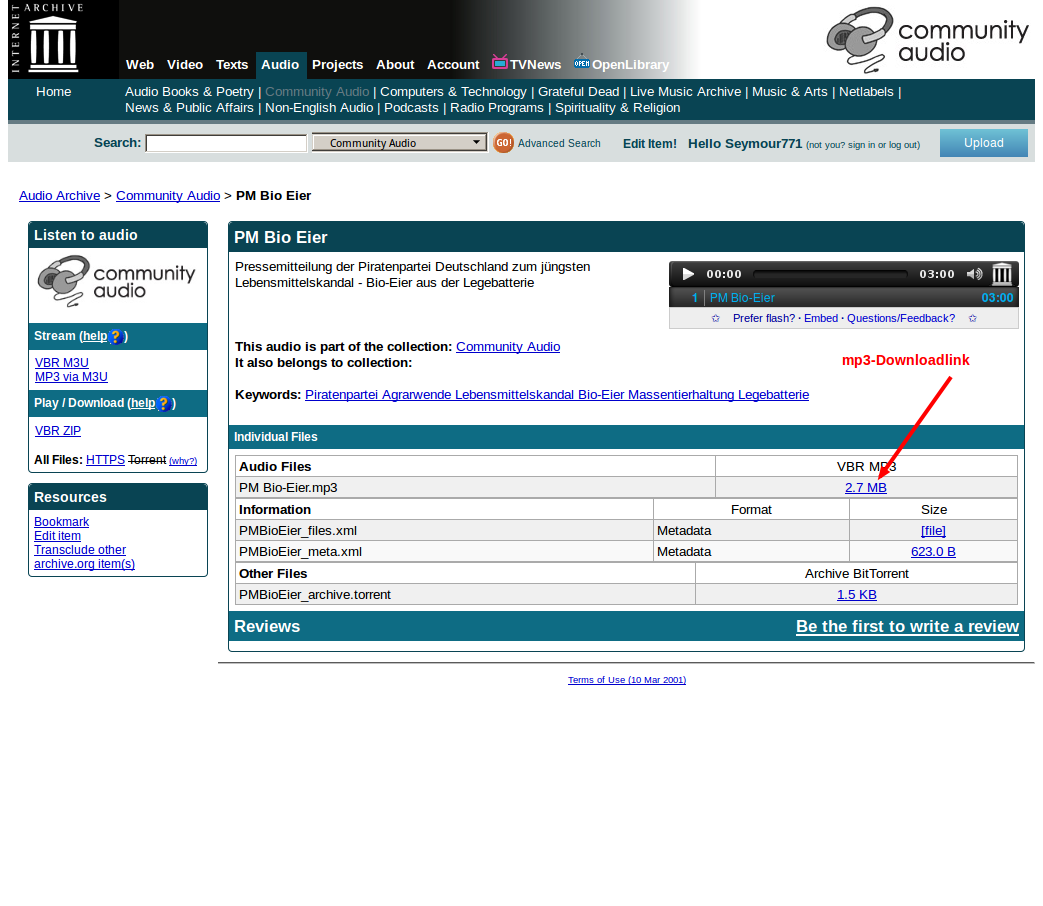This screenshot has width=1043, height=906.
Task: Open the TVNews icon link
Action: (500, 63)
